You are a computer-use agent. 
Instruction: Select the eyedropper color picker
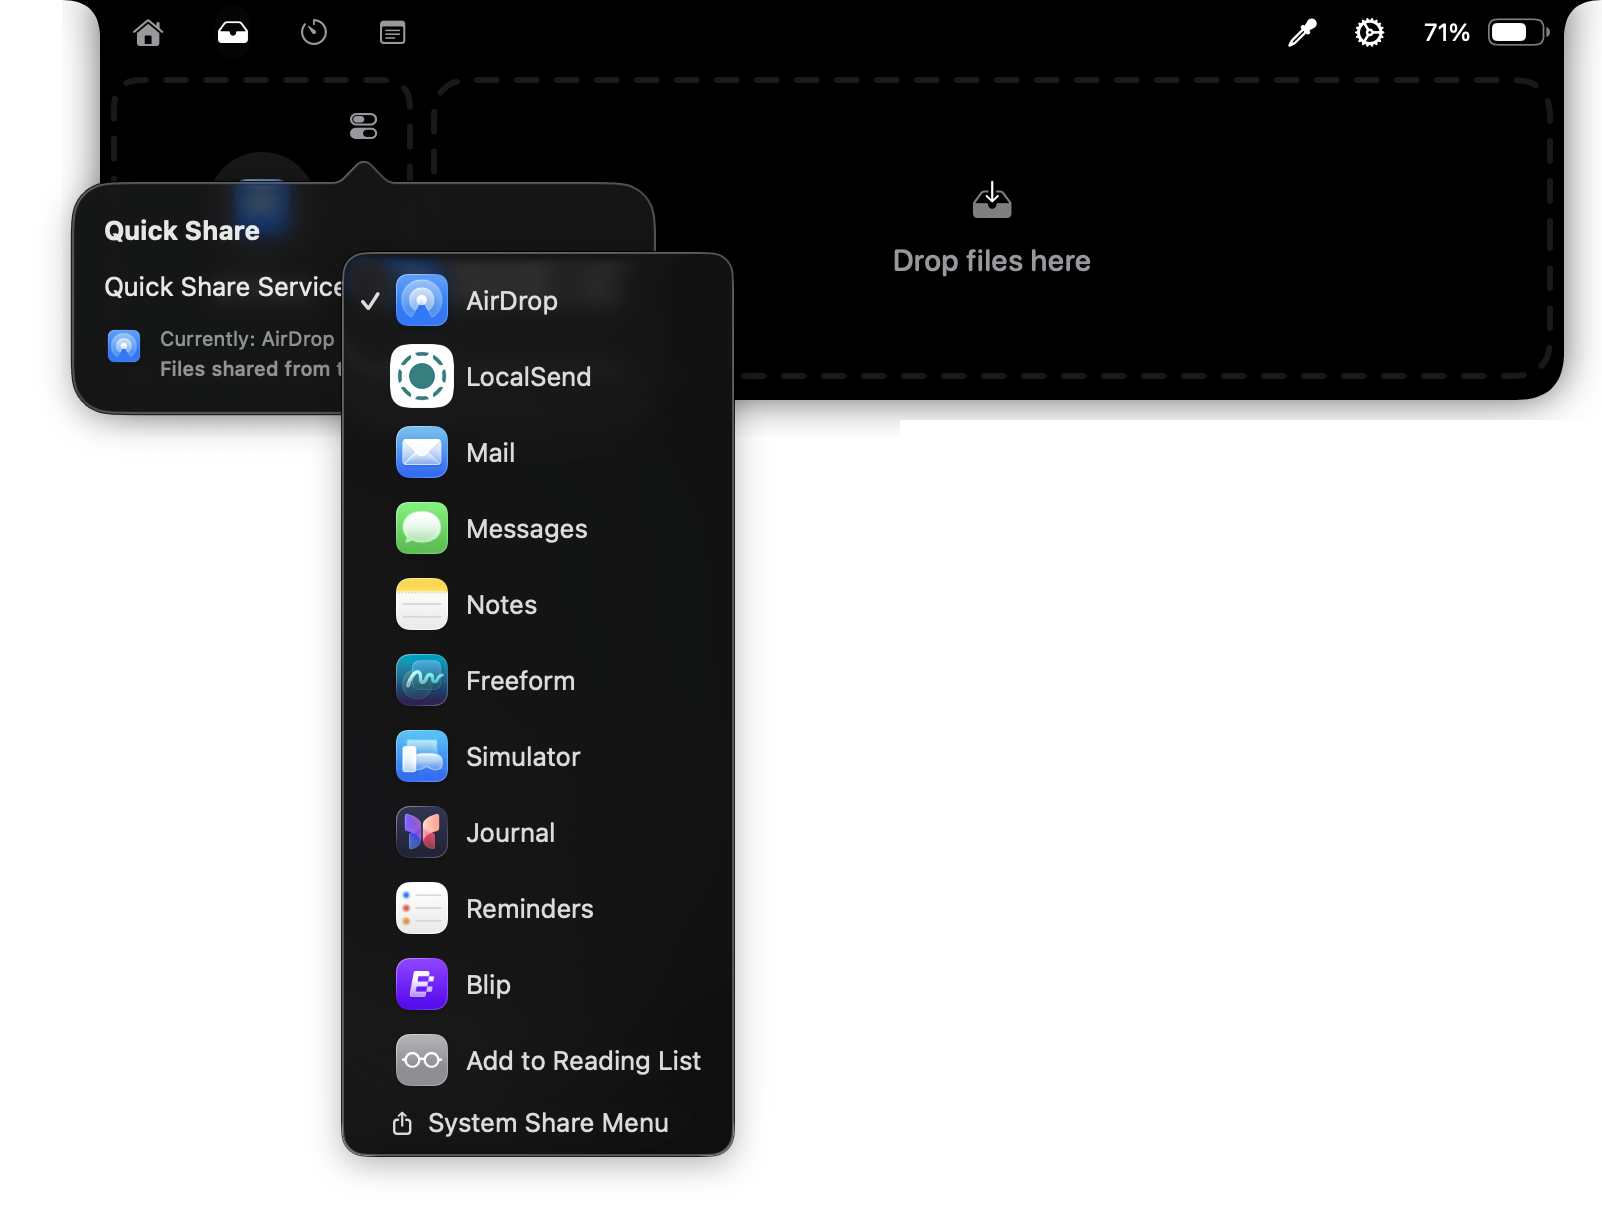click(1302, 33)
